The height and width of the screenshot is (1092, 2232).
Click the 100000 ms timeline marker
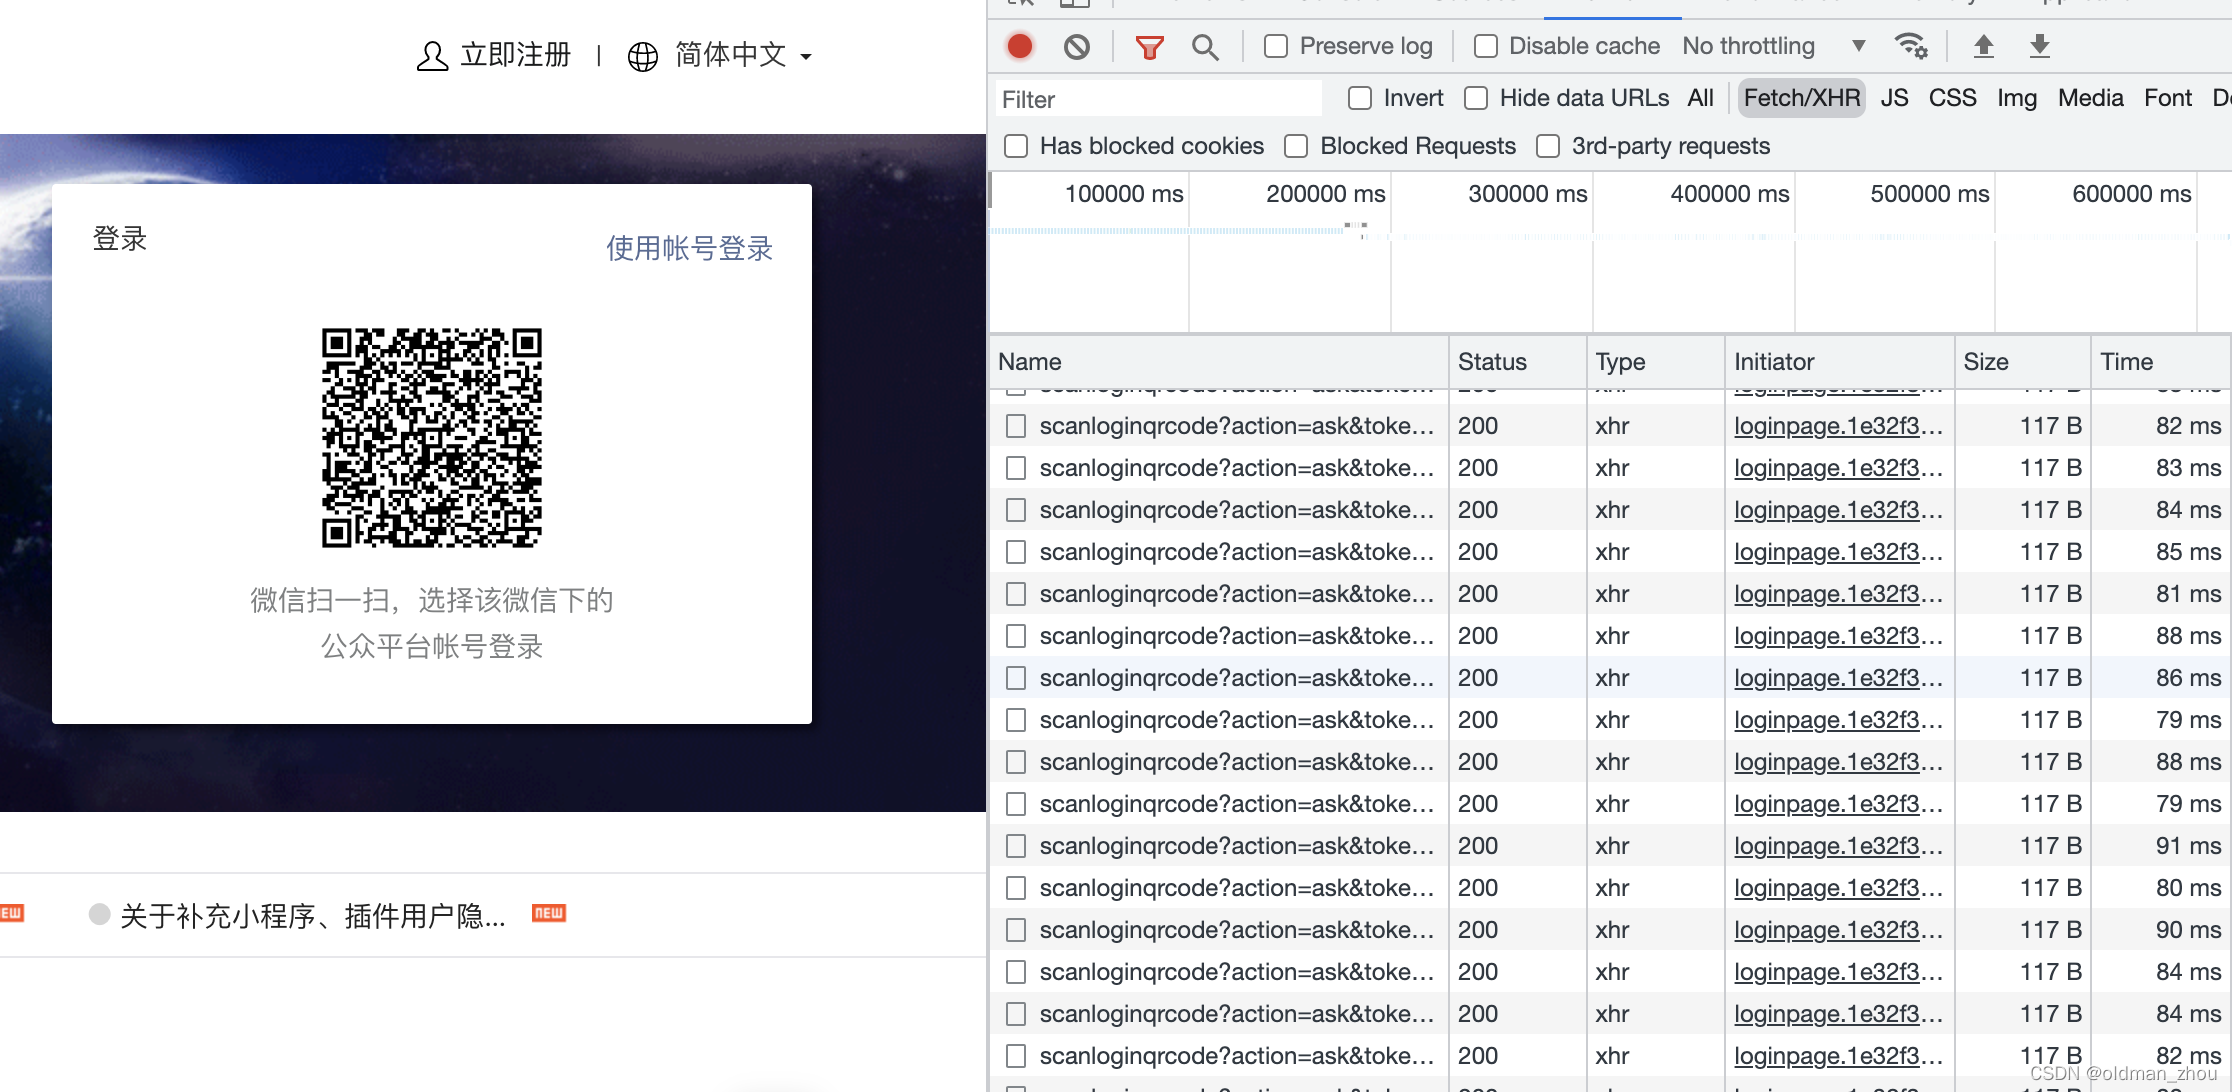pos(1123,194)
